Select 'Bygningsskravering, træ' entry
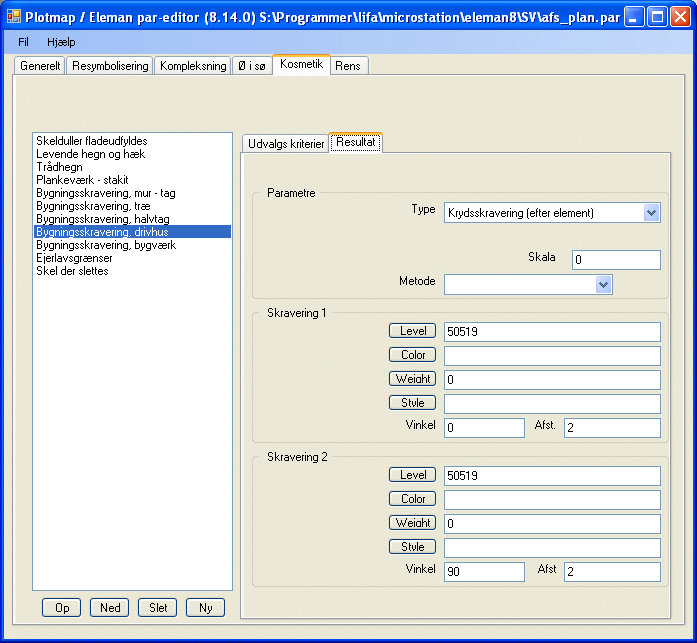The image size is (697, 643). click(x=132, y=206)
